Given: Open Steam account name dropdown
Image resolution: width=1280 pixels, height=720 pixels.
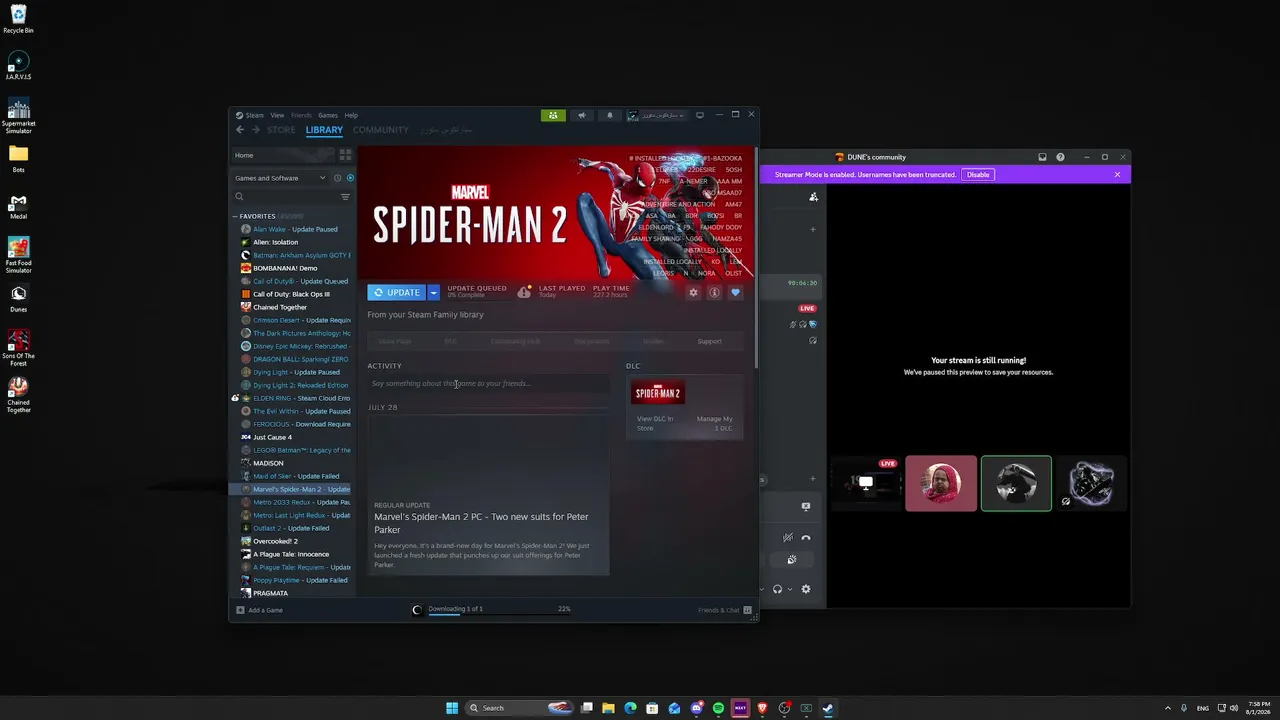Looking at the screenshot, I should pyautogui.click(x=656, y=115).
